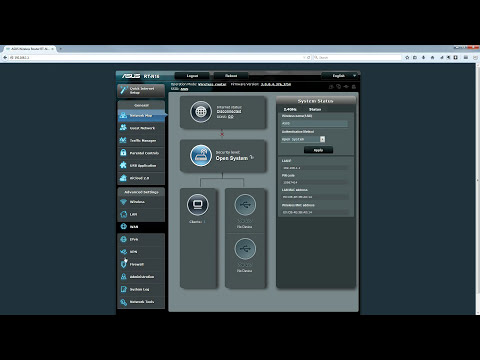Screen dimensions: 480x360
Task: Open Traffic Manager section
Action: [141, 141]
